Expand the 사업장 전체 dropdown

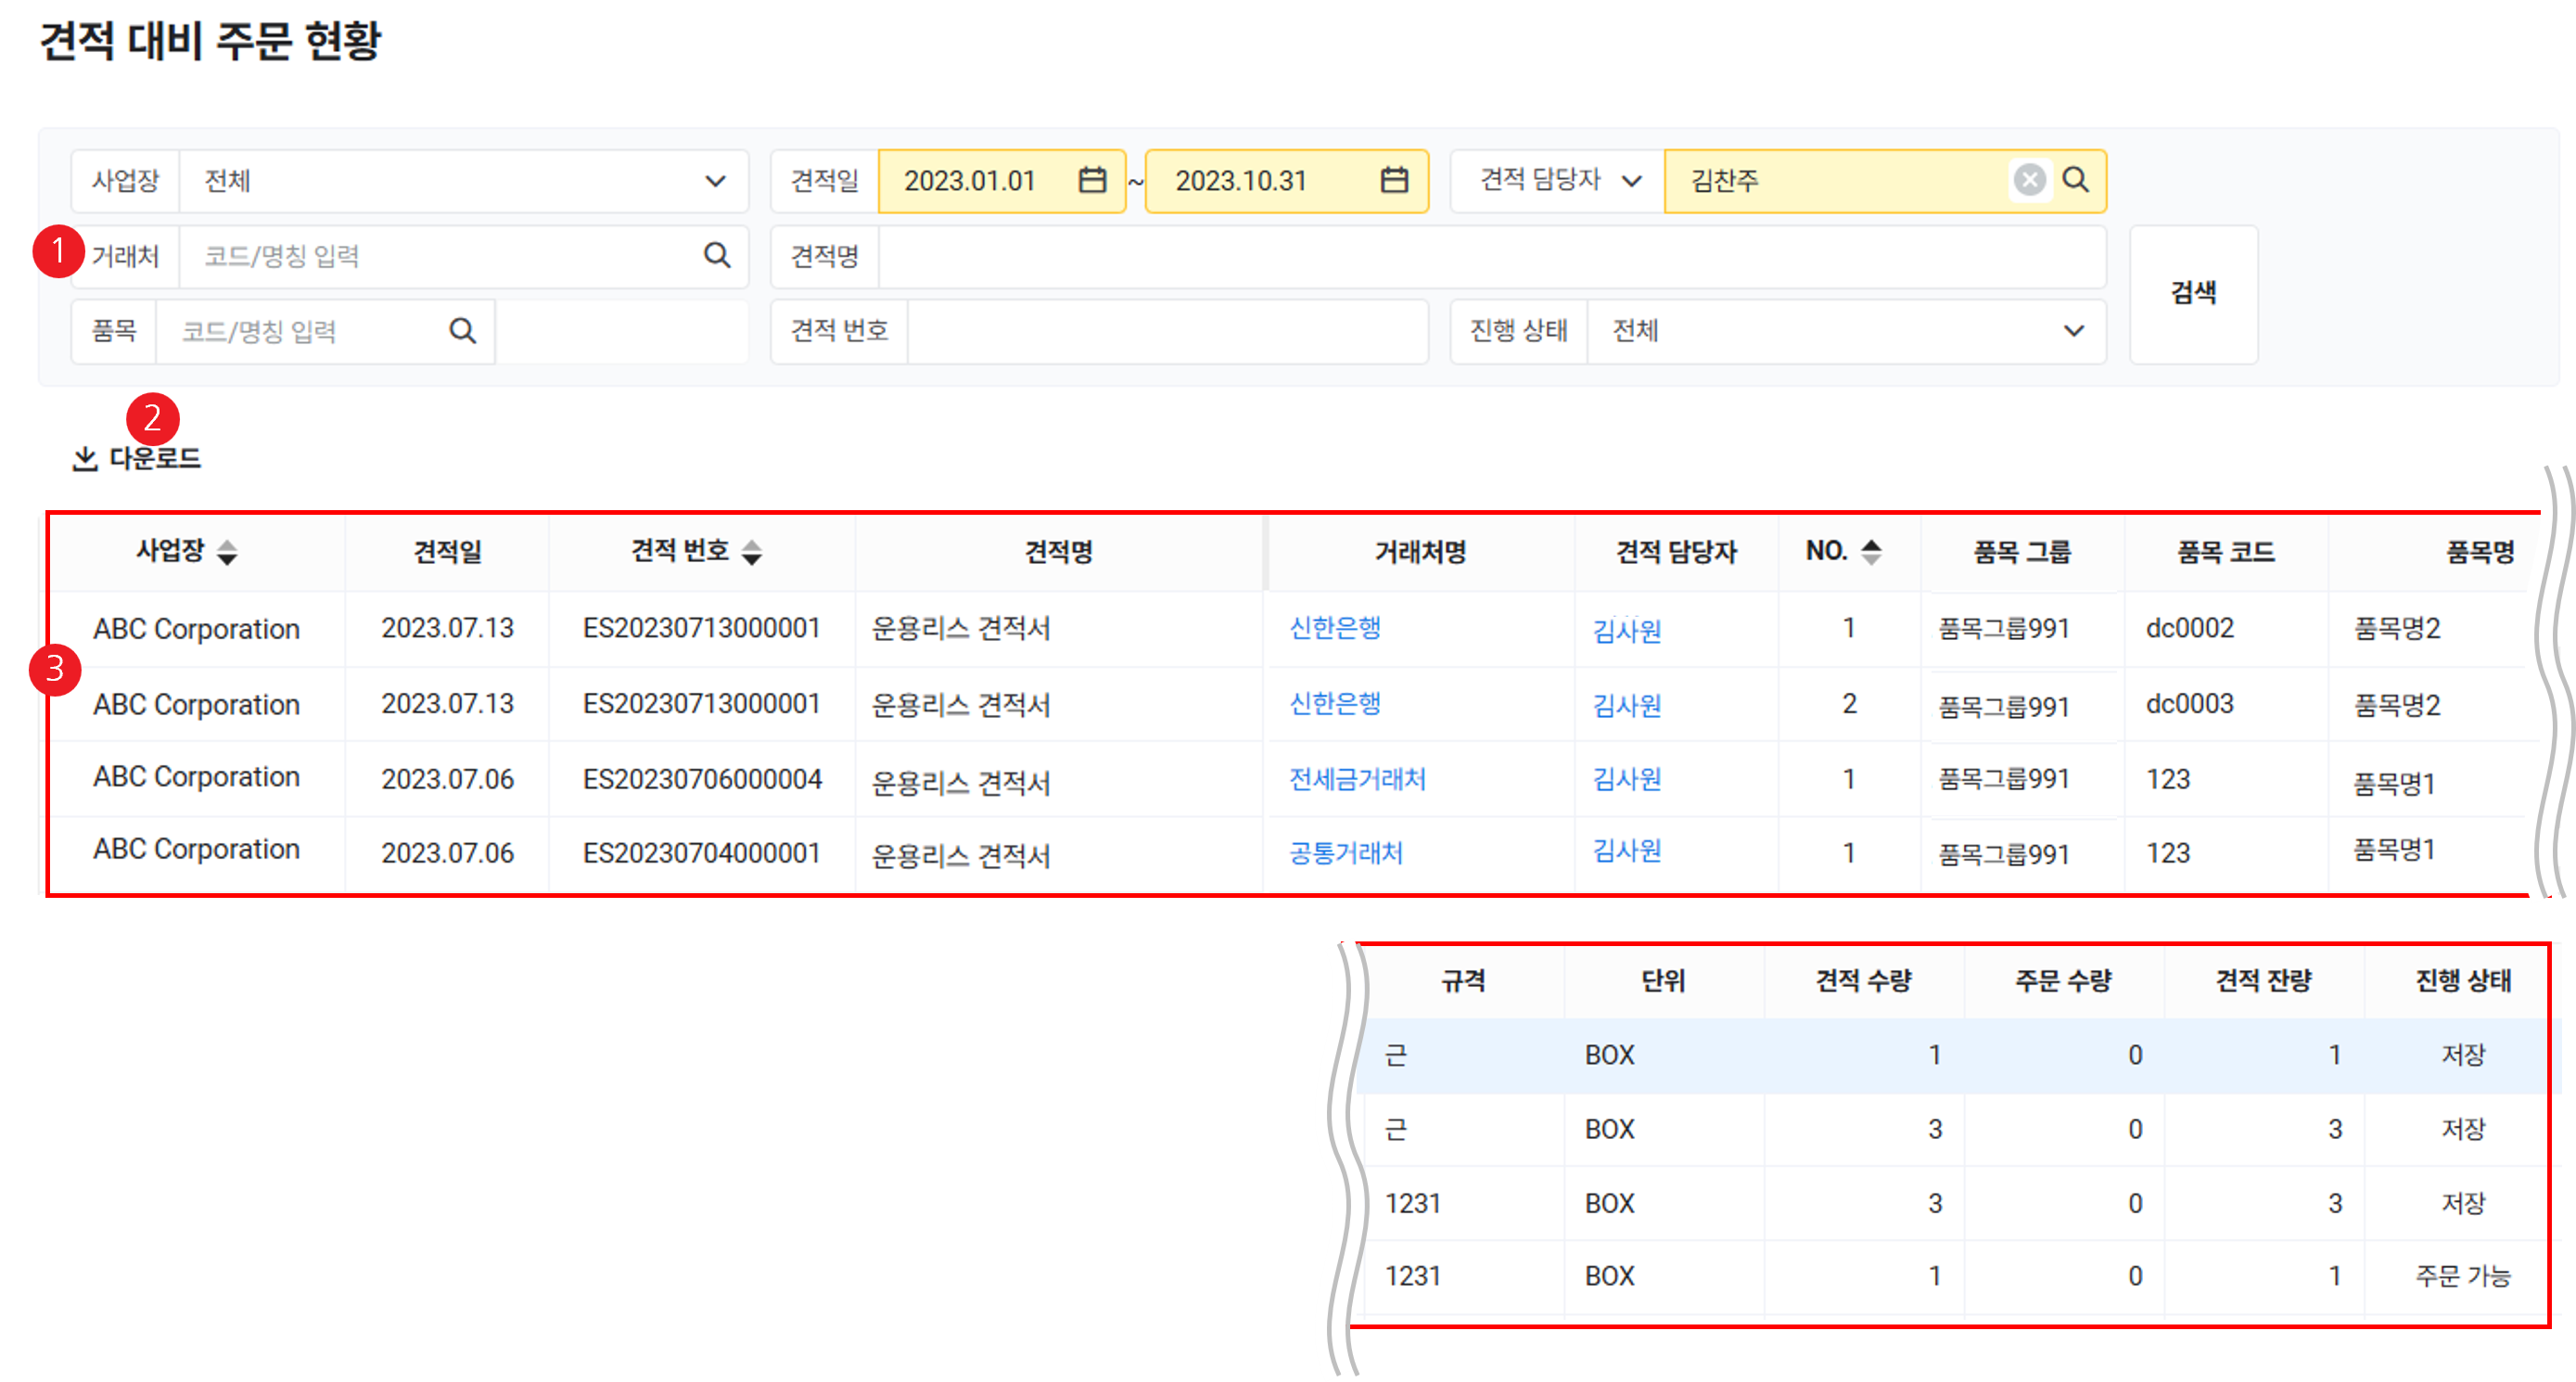pos(715,181)
